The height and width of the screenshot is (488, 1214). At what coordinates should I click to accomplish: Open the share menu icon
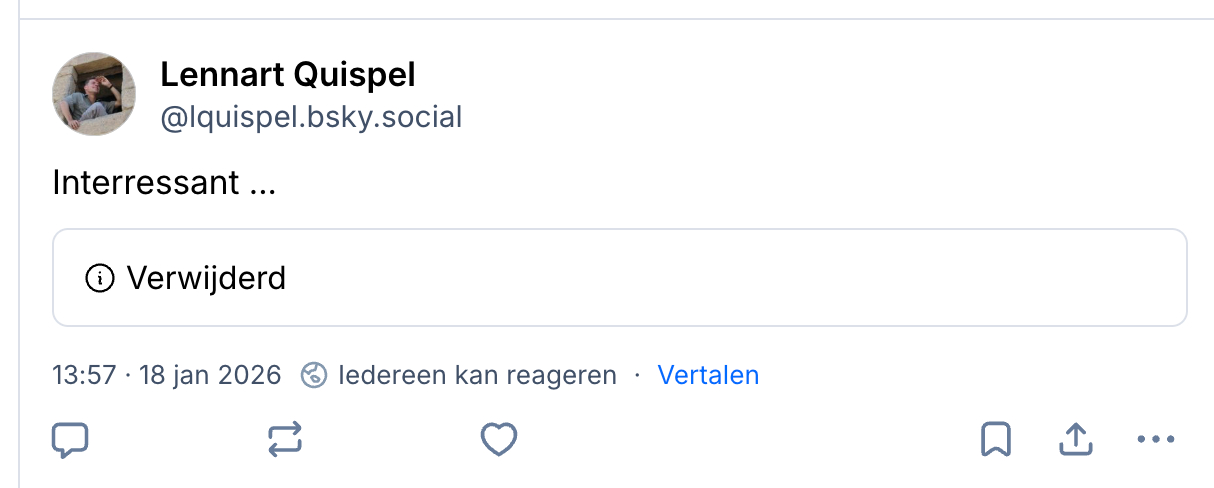point(1074,439)
